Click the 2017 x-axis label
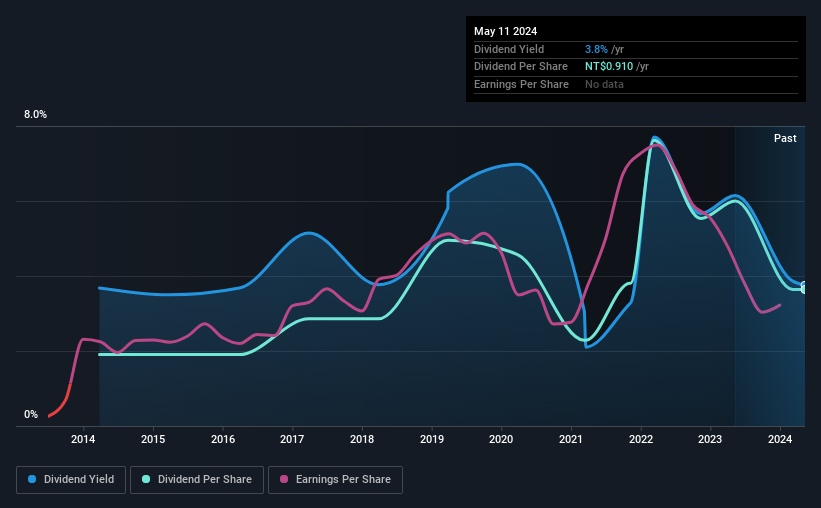The height and width of the screenshot is (508, 821). (x=292, y=439)
